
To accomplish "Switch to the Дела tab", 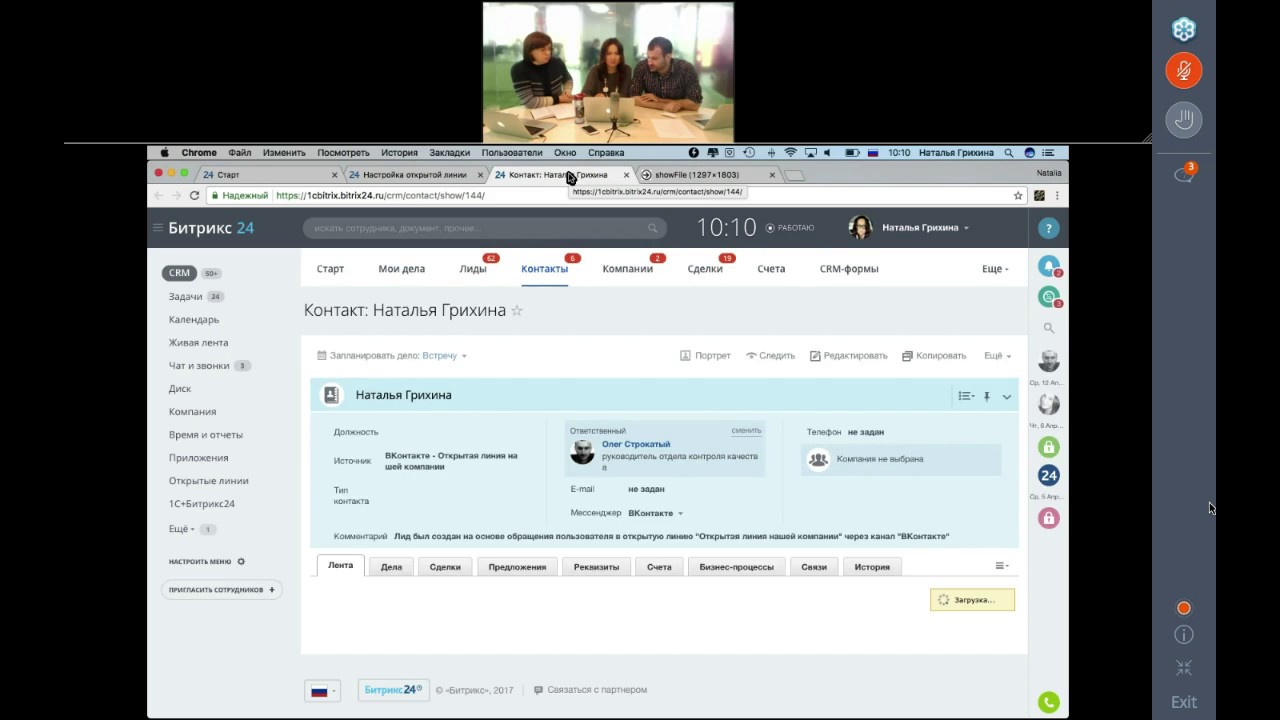I will (391, 567).
